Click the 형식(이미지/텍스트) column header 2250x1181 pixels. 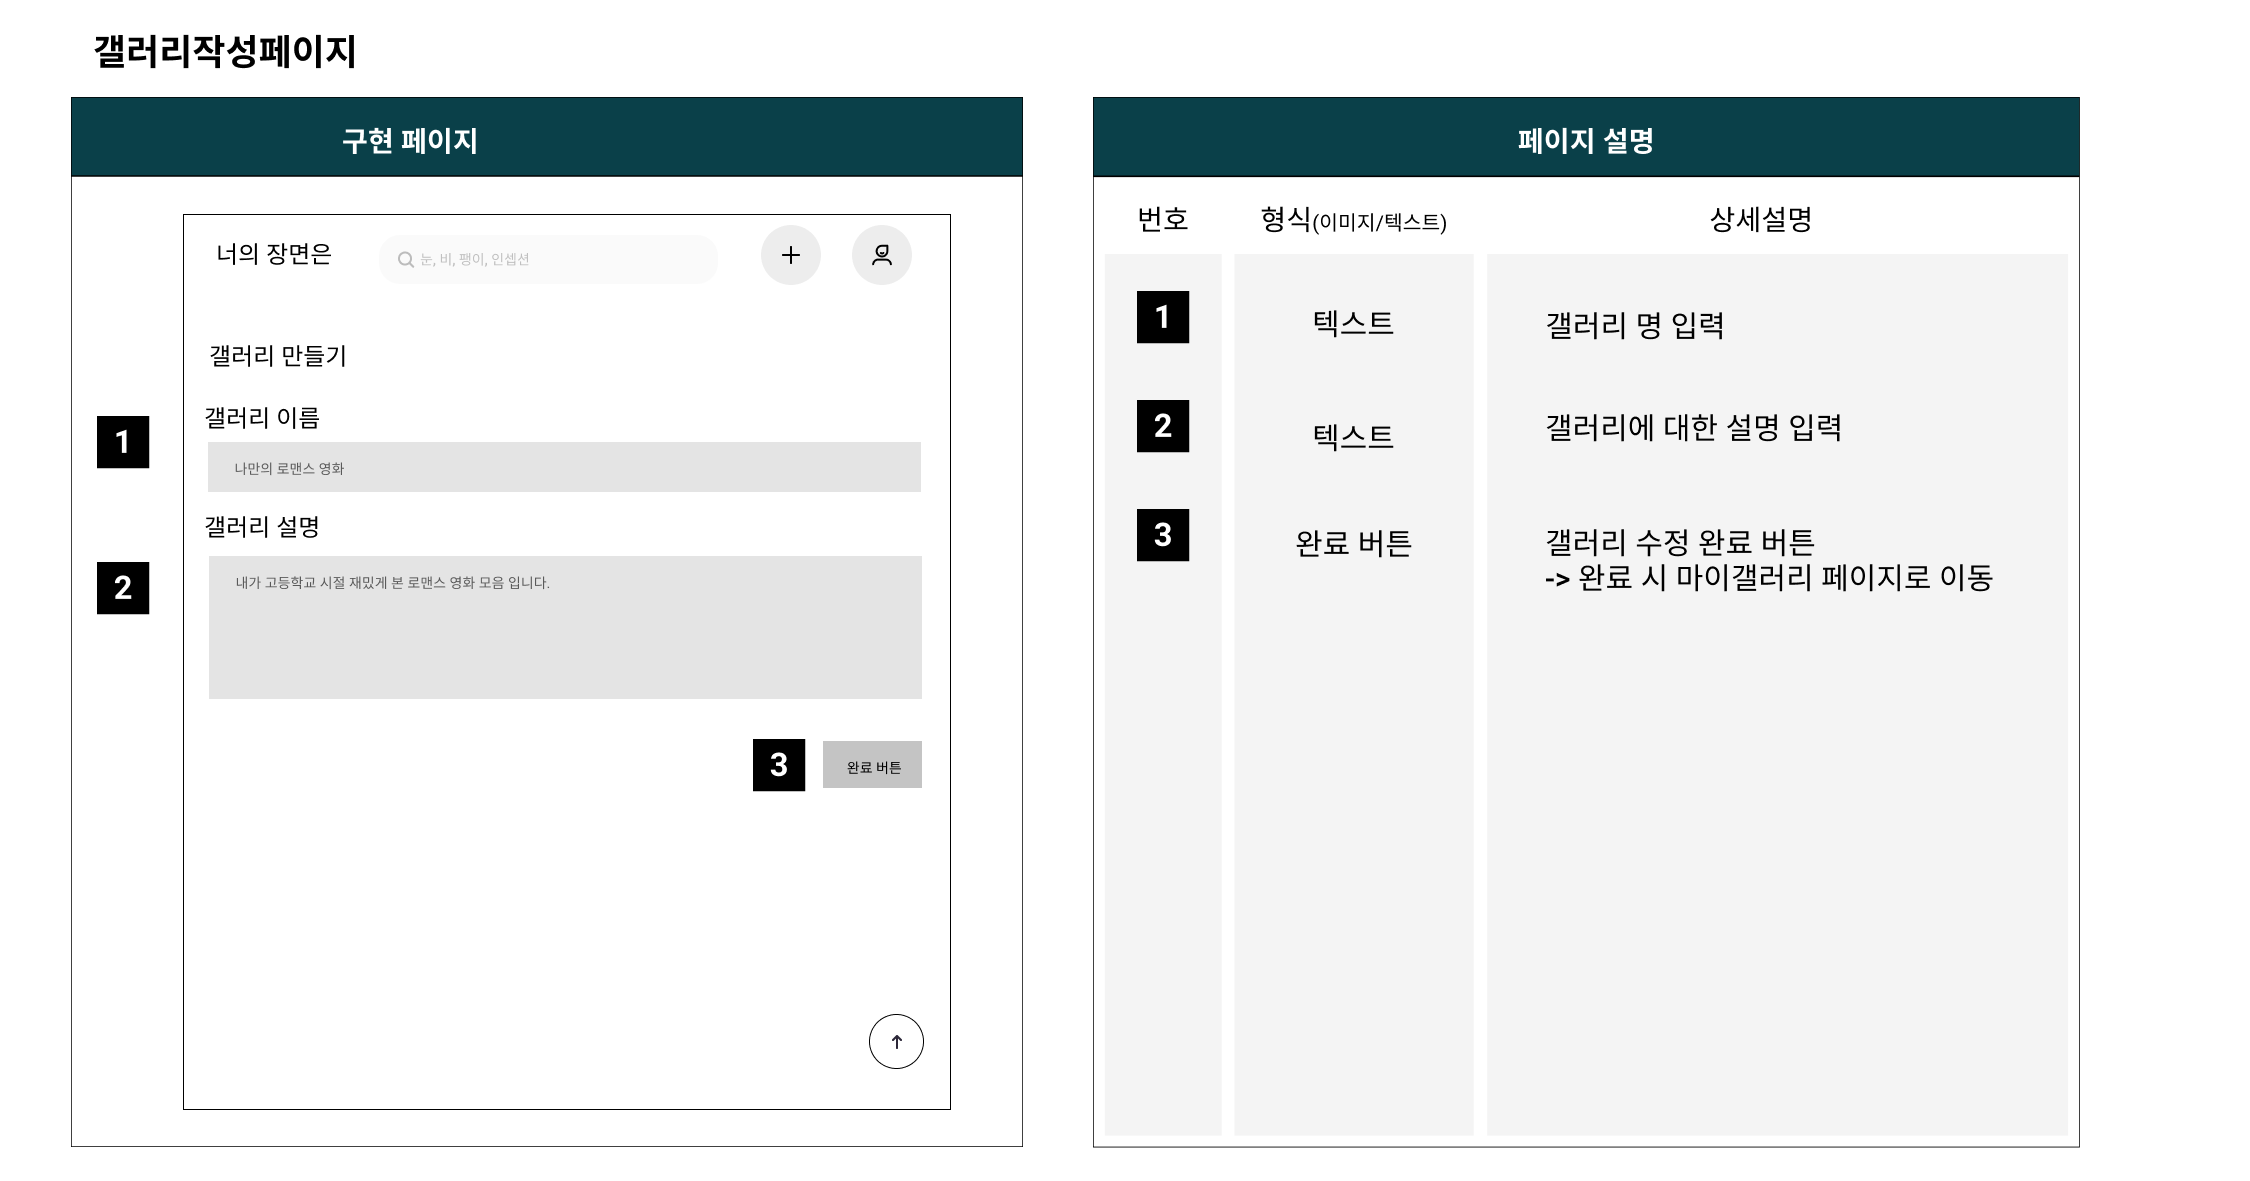(x=1354, y=220)
